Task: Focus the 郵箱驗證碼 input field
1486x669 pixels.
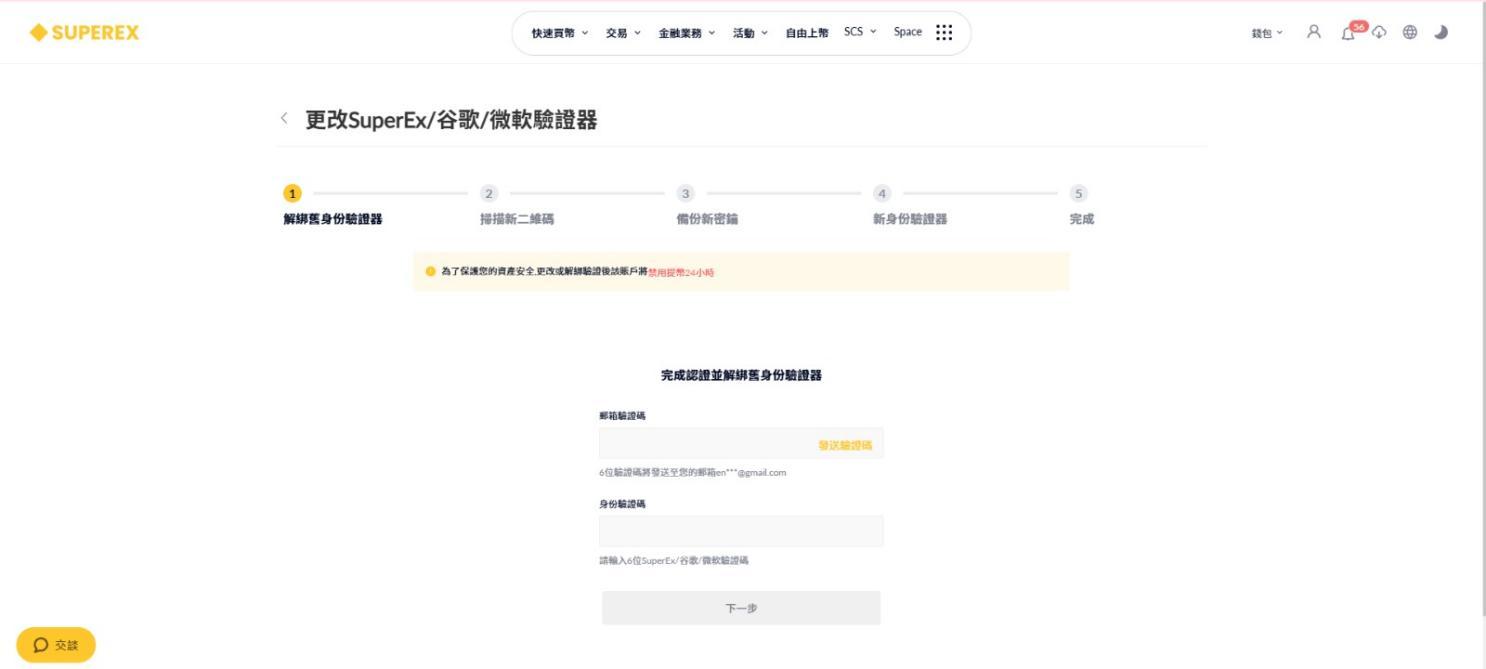Action: [741, 444]
